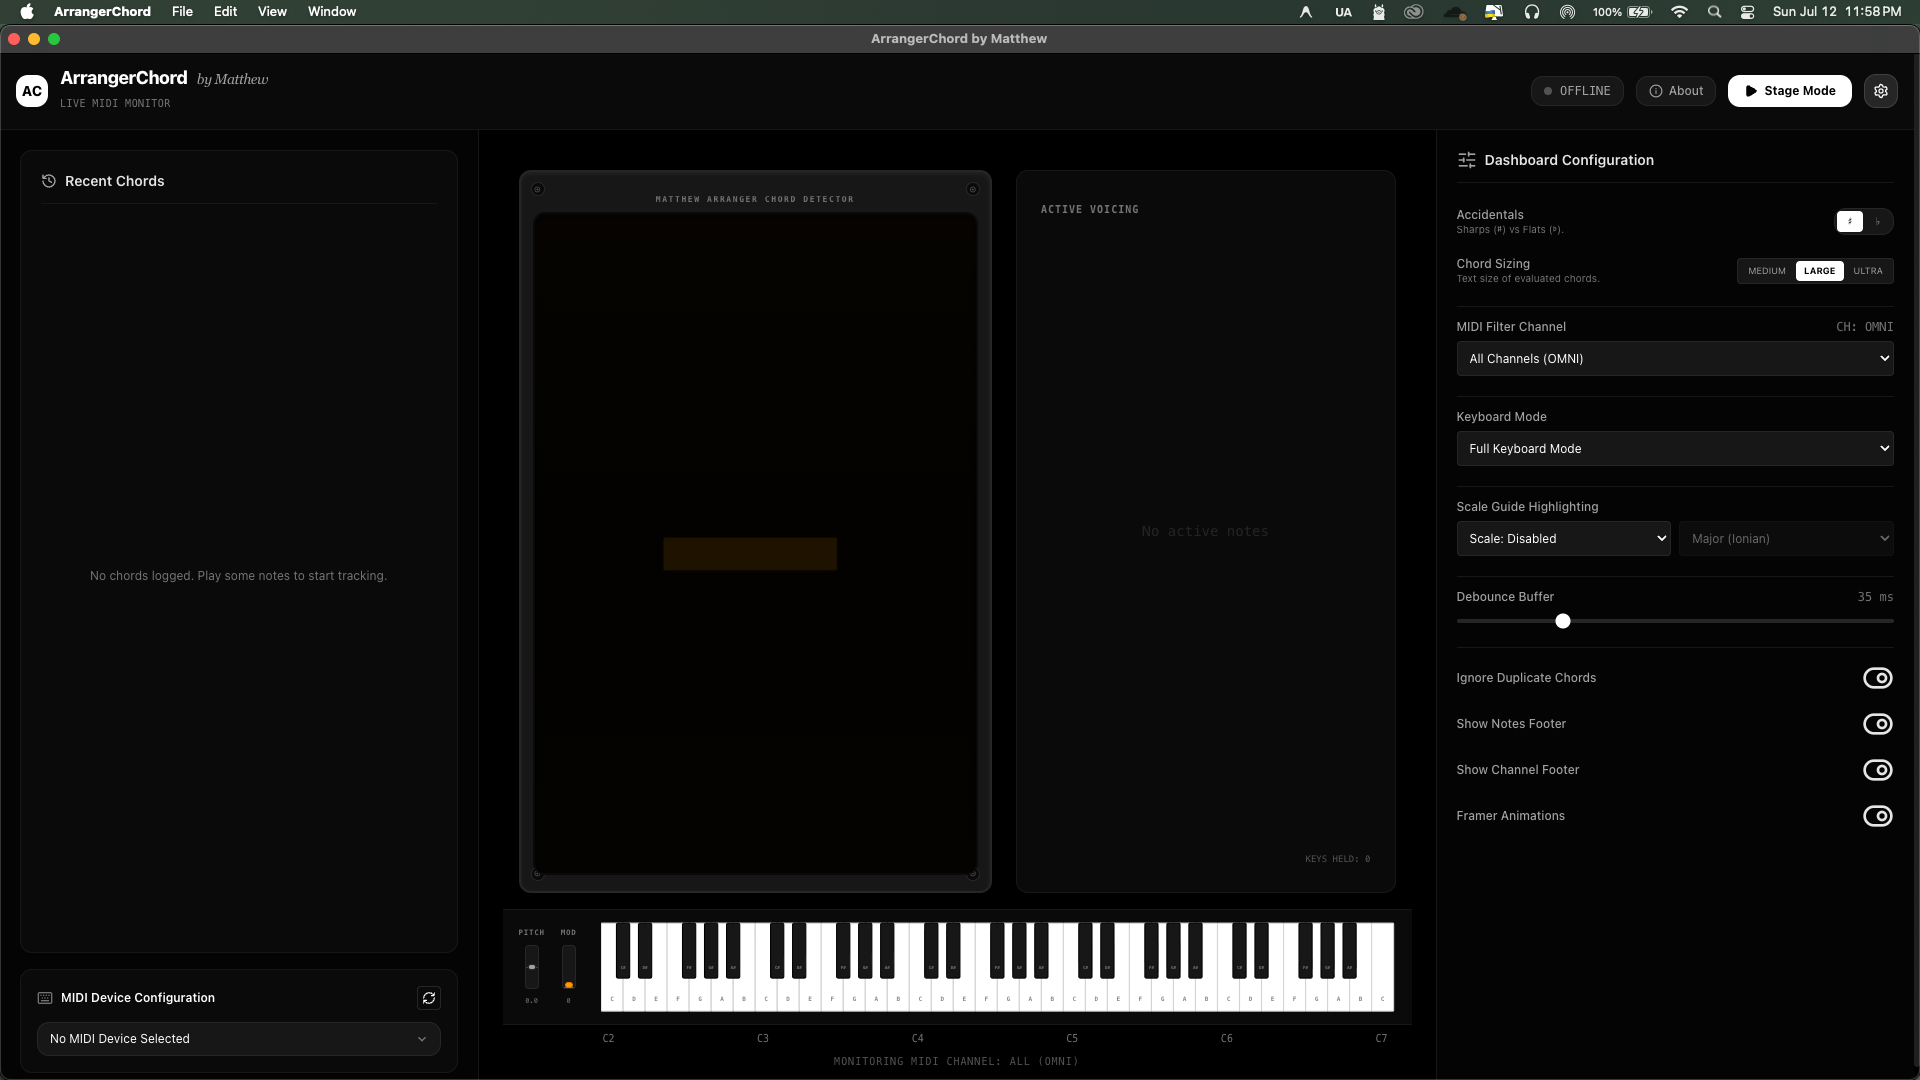Click the Recent Chords history icon

(x=48, y=181)
